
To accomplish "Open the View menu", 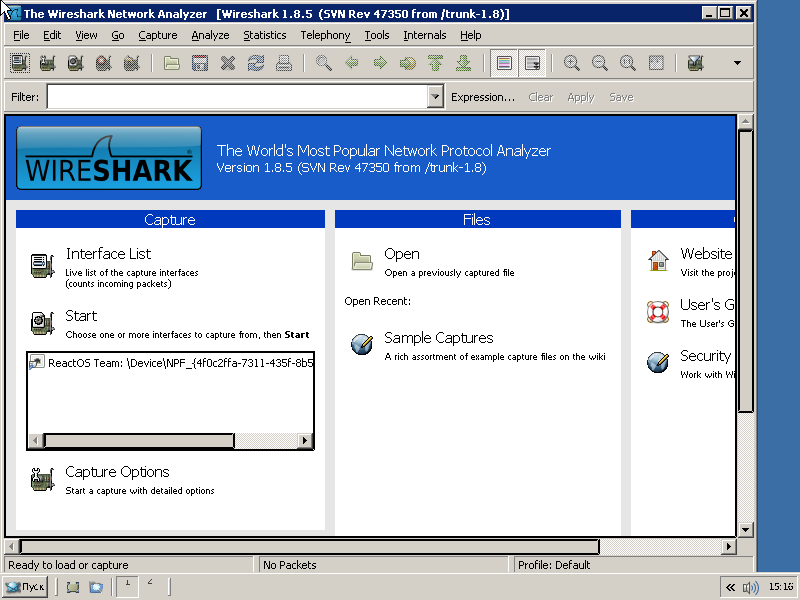I will click(x=86, y=35).
